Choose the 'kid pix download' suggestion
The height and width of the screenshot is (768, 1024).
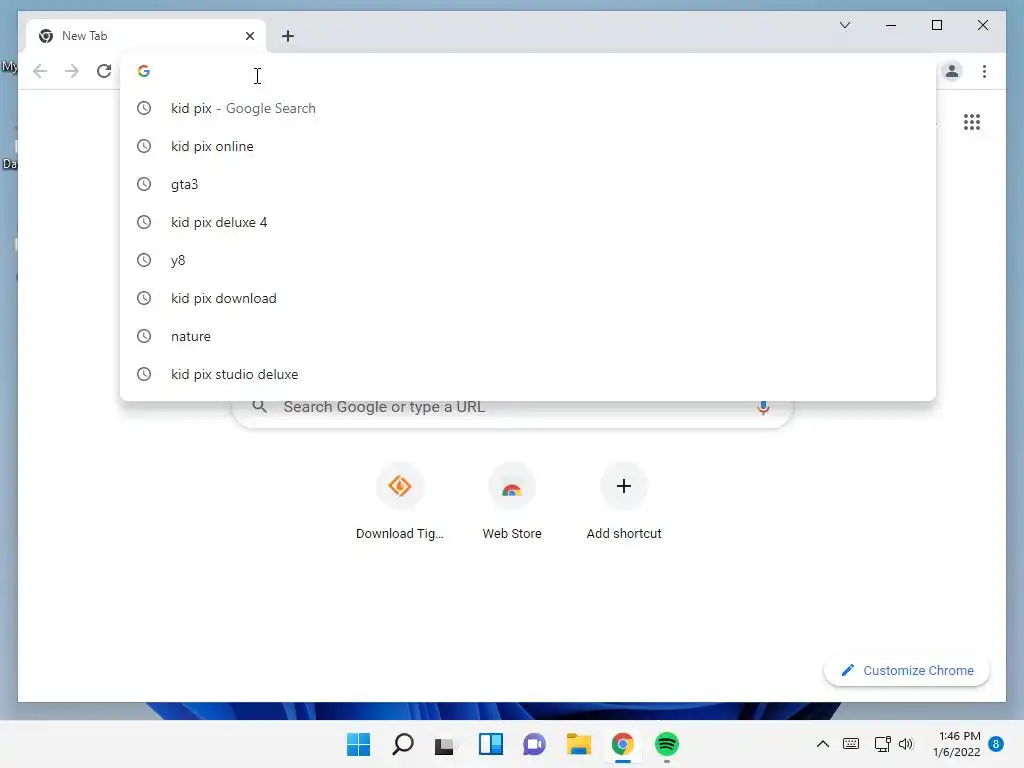[528, 298]
